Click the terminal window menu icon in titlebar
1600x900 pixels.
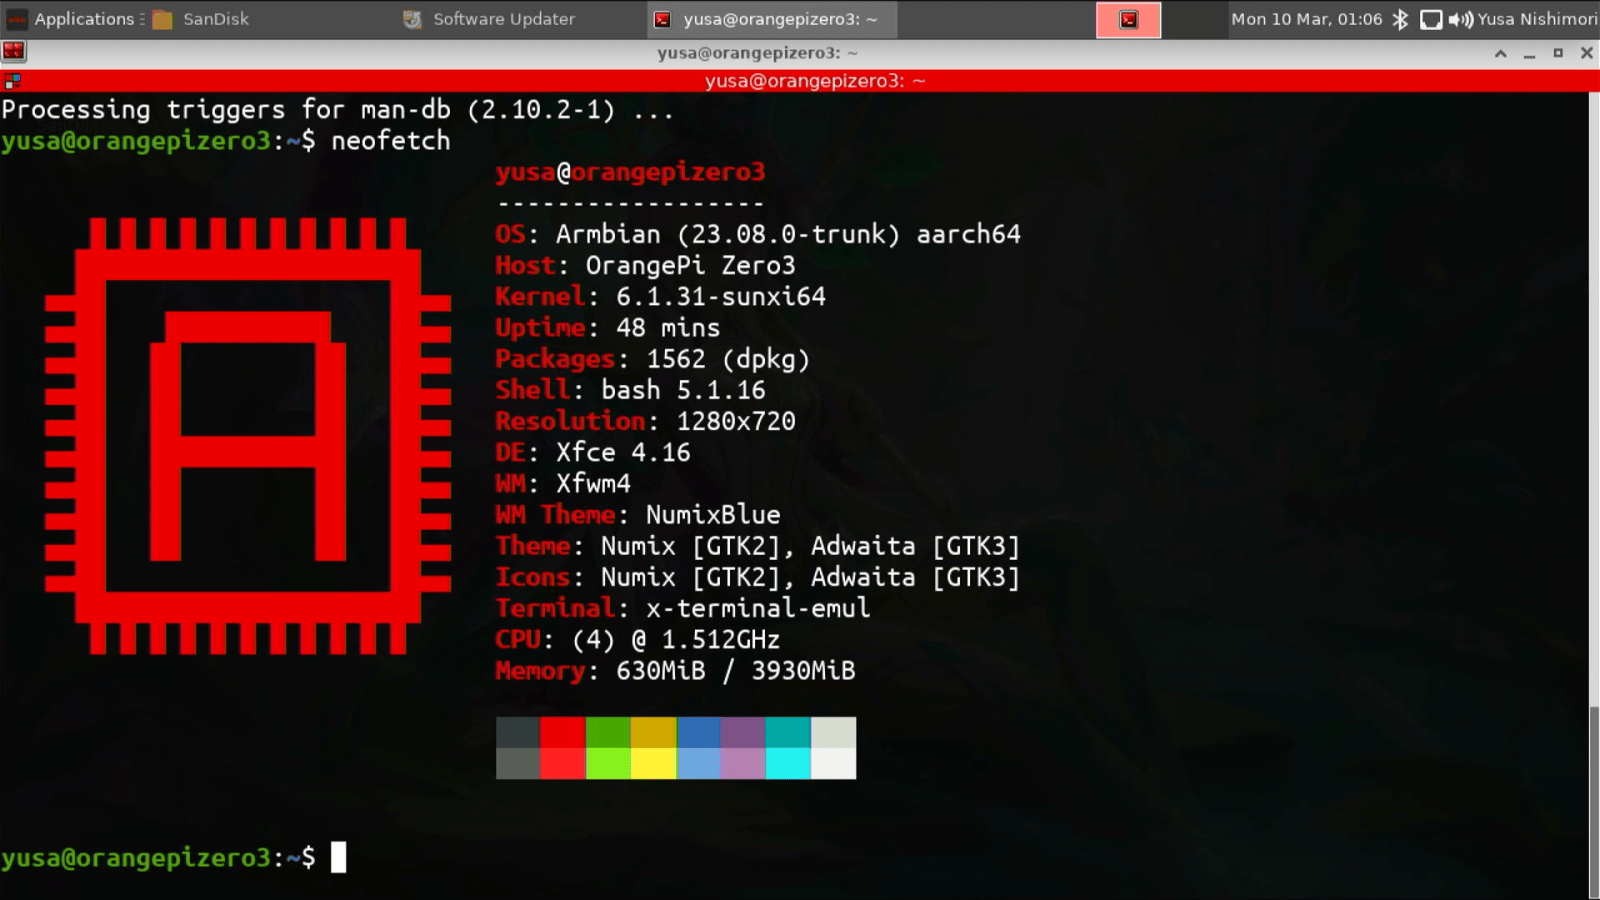click(14, 52)
